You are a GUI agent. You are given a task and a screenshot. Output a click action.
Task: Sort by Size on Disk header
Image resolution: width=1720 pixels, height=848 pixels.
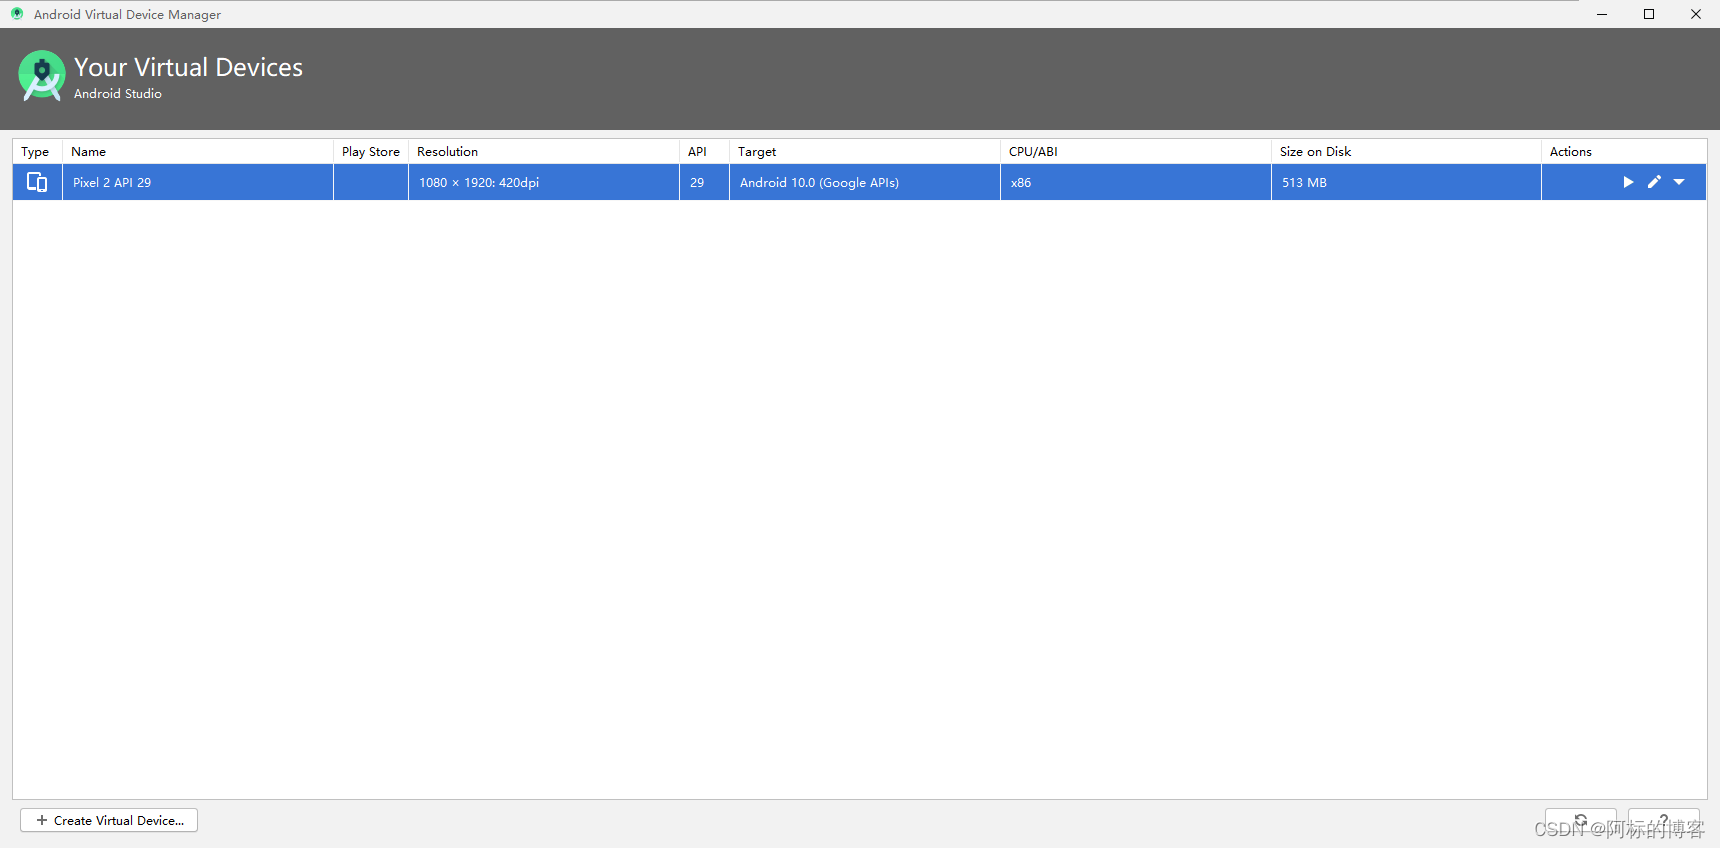tap(1406, 152)
